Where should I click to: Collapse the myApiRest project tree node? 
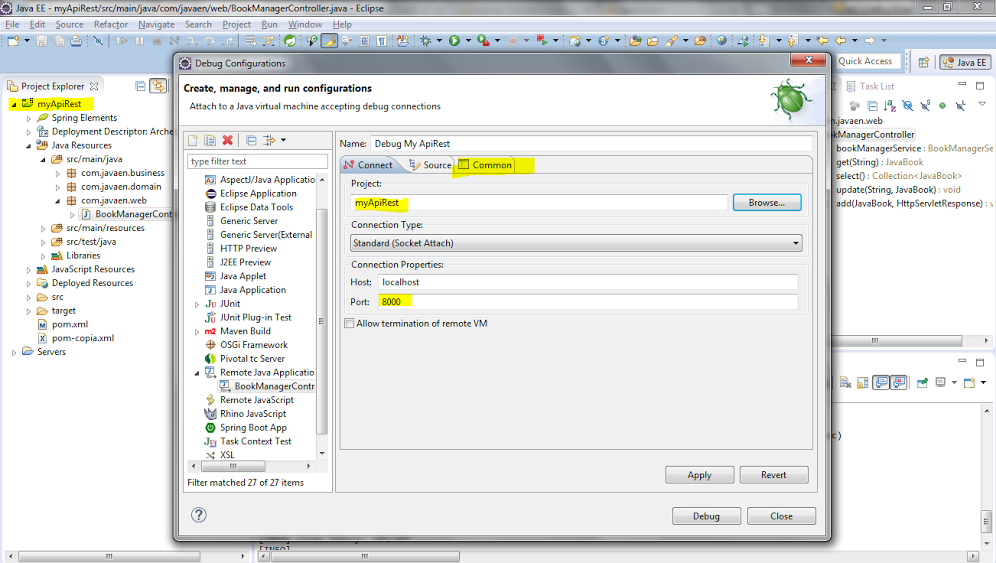click(13, 104)
